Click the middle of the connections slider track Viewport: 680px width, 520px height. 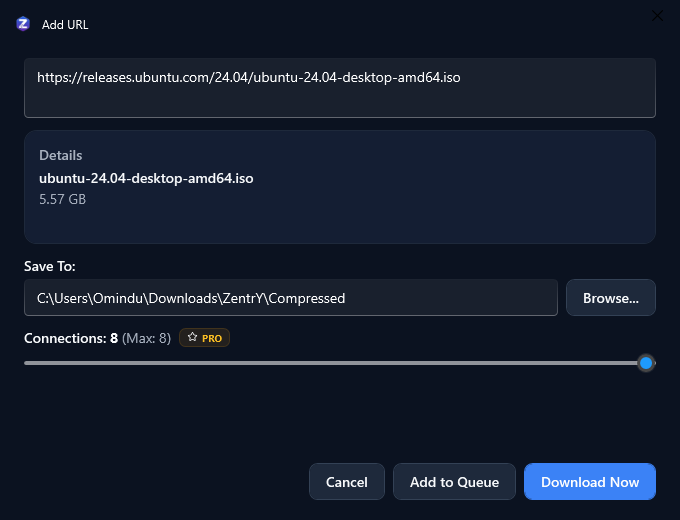[x=340, y=363]
